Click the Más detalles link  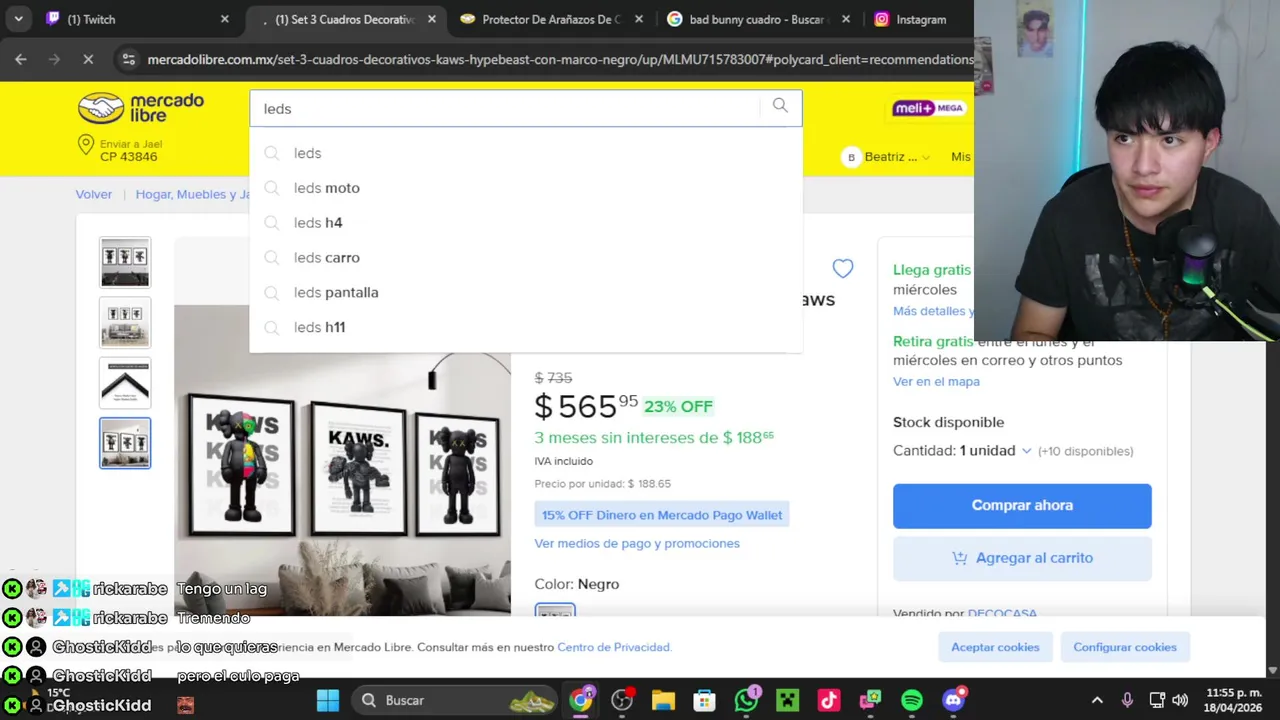coord(933,311)
